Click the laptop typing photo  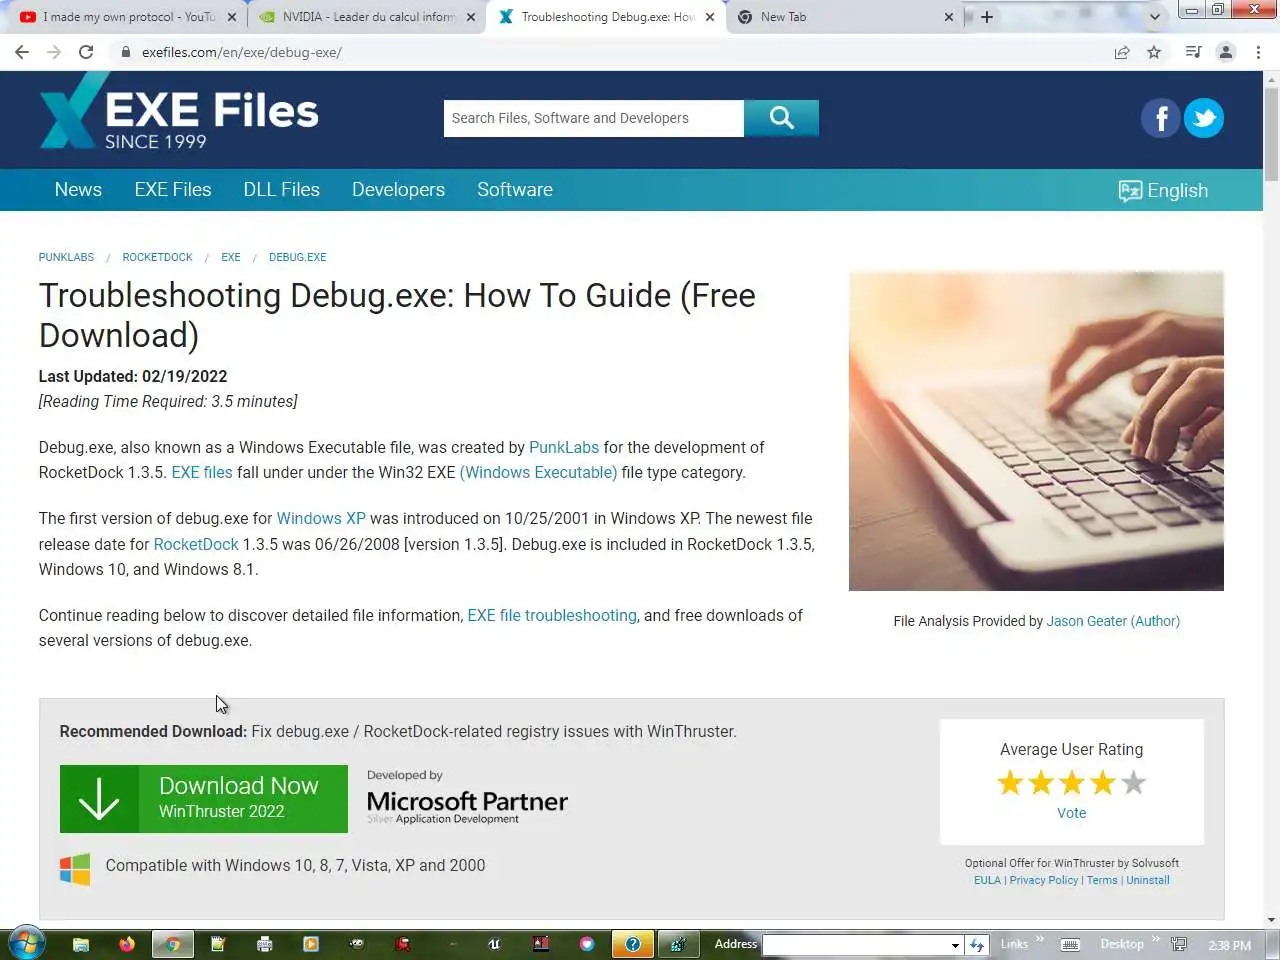(1036, 431)
